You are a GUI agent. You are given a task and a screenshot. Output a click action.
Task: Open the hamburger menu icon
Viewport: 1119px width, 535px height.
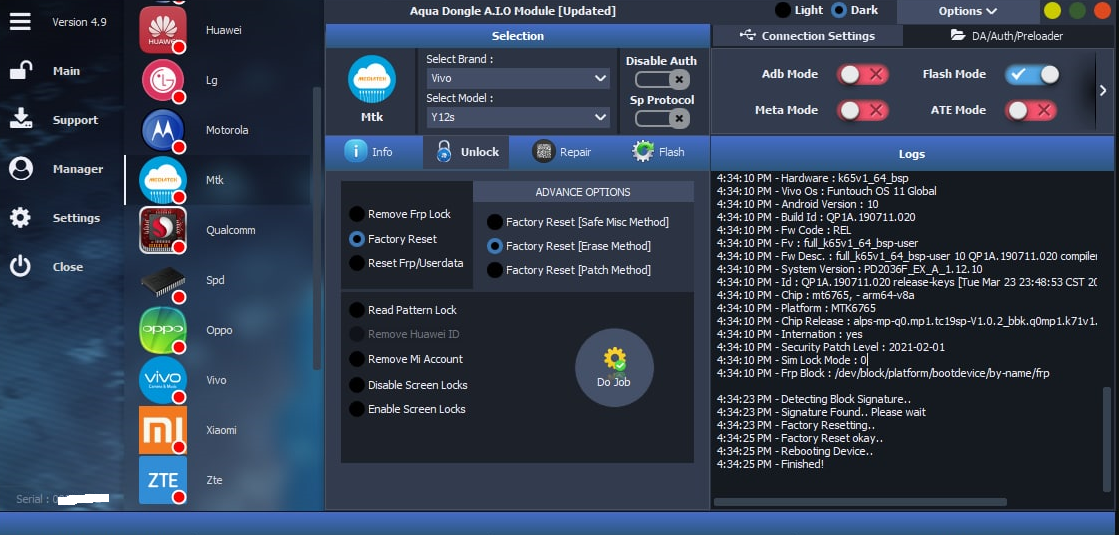coord(20,21)
